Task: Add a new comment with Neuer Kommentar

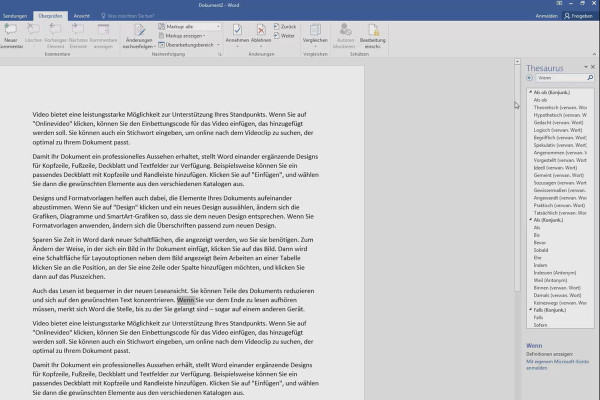Action: pos(11,36)
